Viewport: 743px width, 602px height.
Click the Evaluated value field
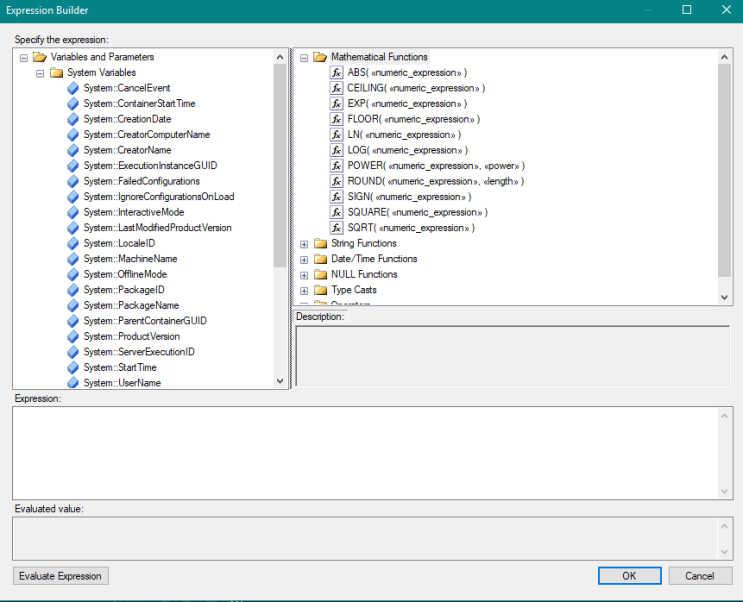(x=365, y=538)
